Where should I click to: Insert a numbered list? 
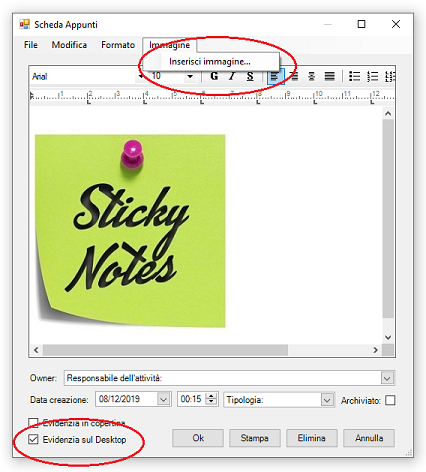pyautogui.click(x=372, y=76)
